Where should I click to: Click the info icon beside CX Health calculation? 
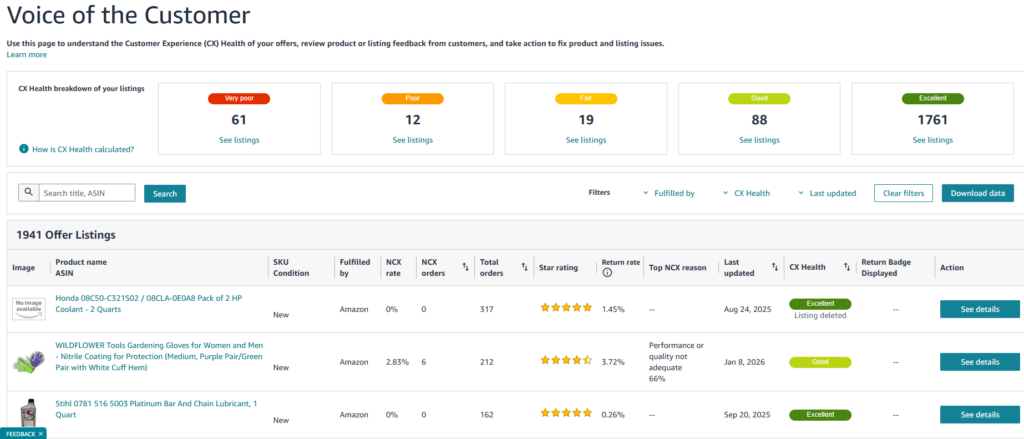pyautogui.click(x=23, y=149)
